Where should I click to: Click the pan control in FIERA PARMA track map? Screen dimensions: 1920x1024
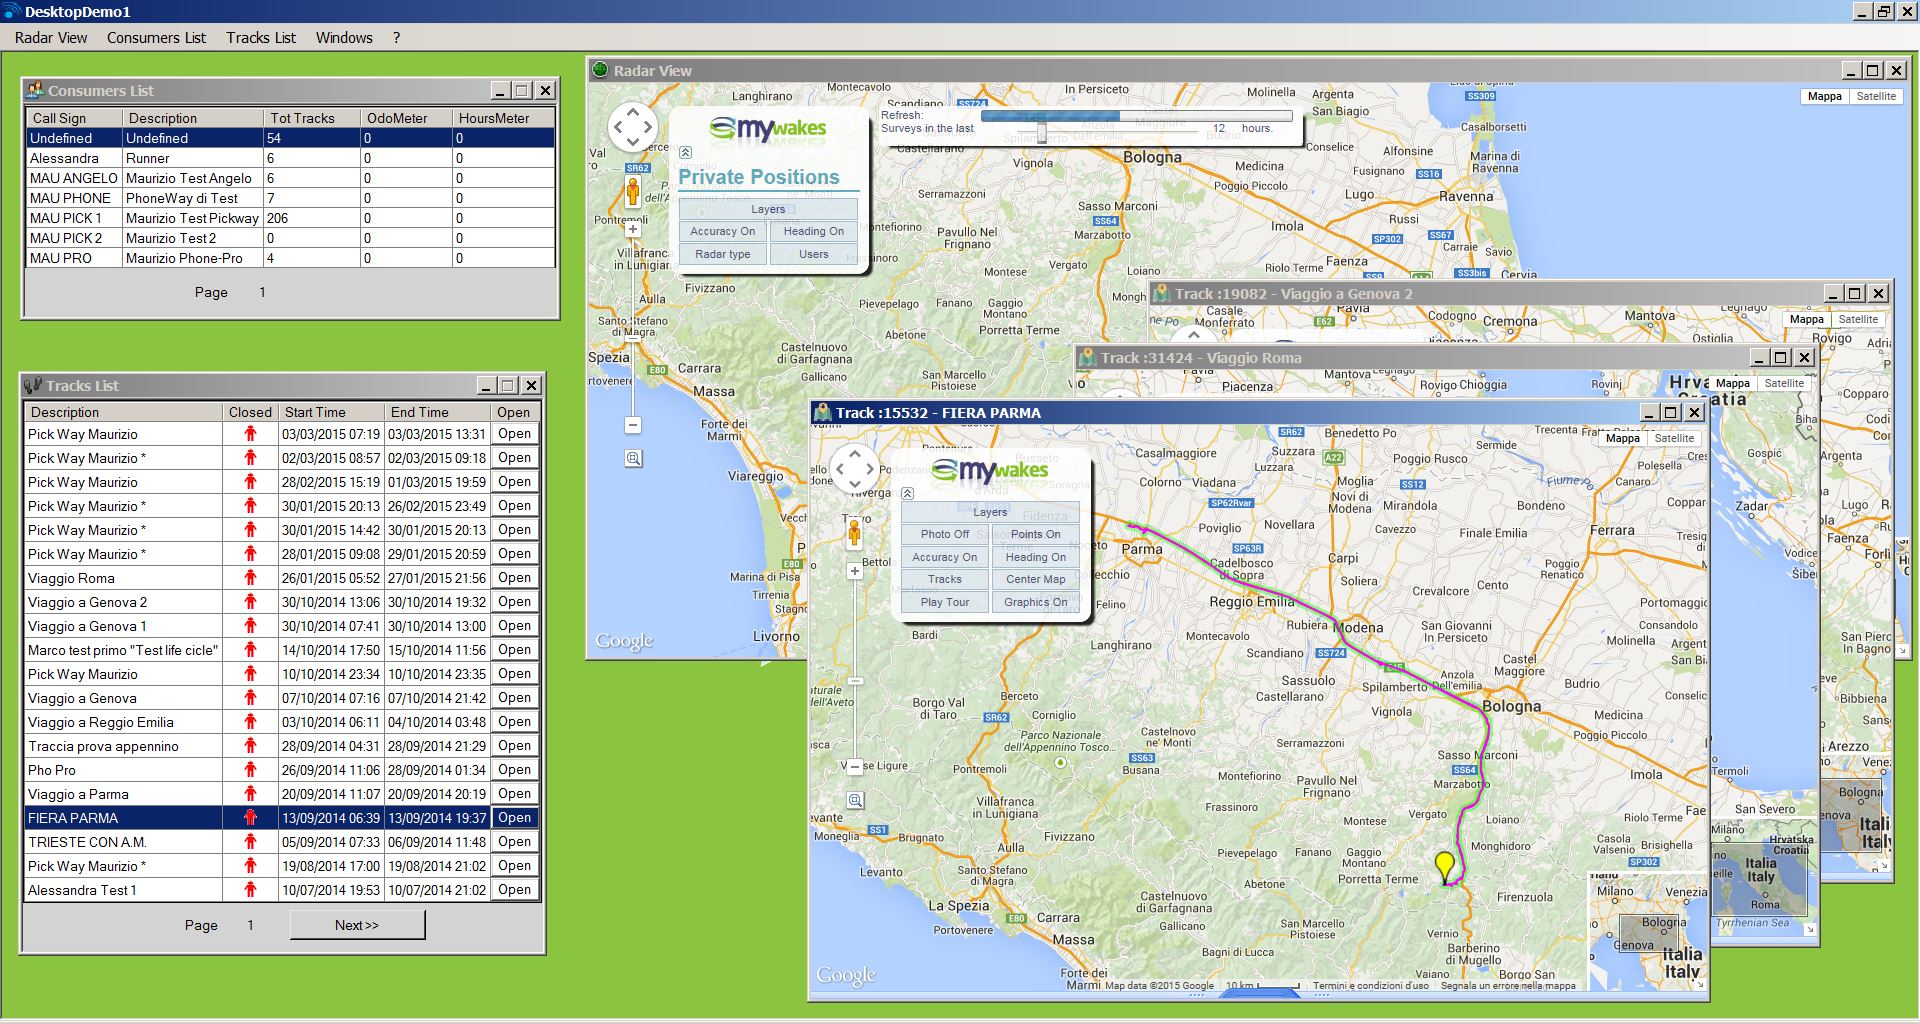point(854,468)
